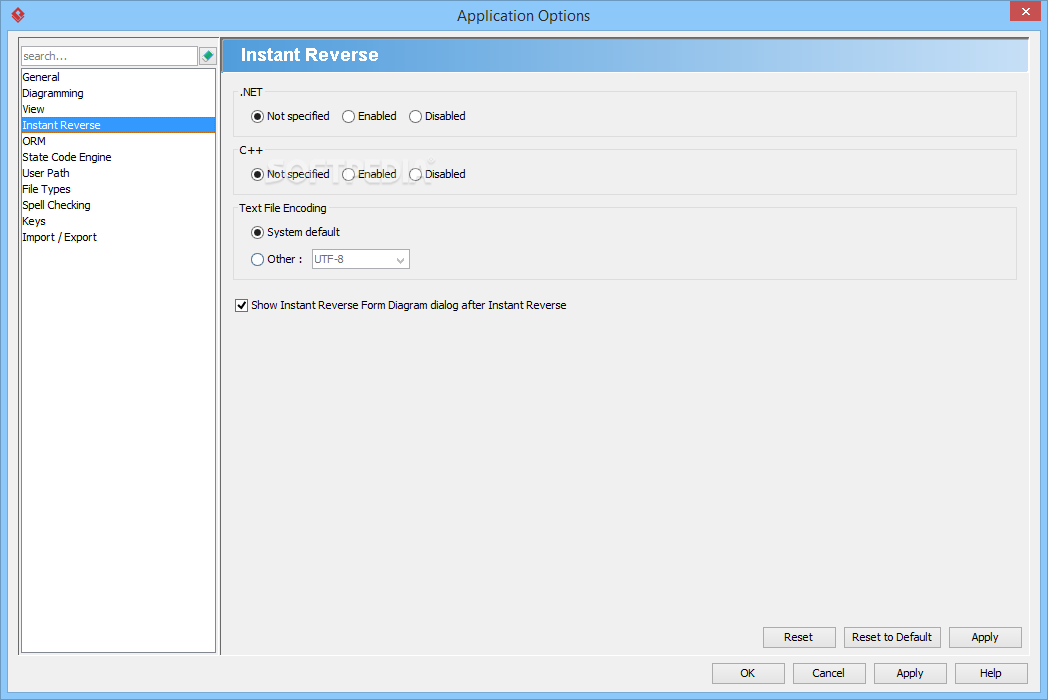1048x700 pixels.
Task: Click the Apply button beside Cancel
Action: pos(910,673)
